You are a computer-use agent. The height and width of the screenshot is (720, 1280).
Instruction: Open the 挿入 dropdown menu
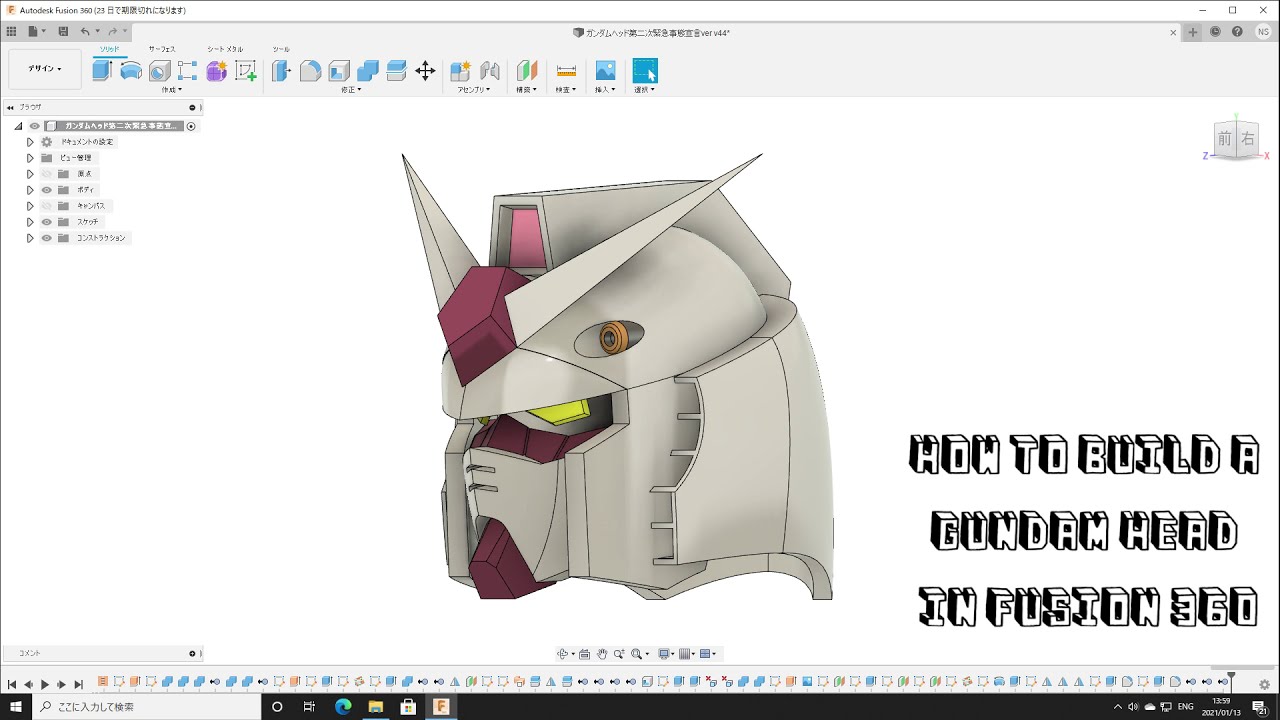tap(605, 90)
